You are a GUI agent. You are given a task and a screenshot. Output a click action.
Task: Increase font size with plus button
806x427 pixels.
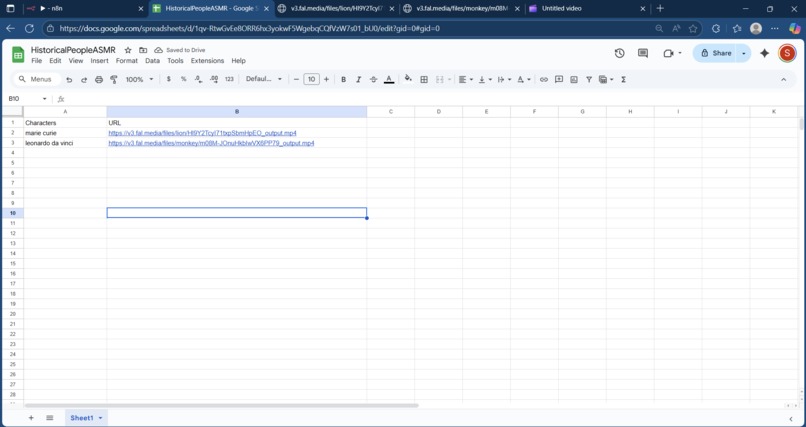[326, 79]
